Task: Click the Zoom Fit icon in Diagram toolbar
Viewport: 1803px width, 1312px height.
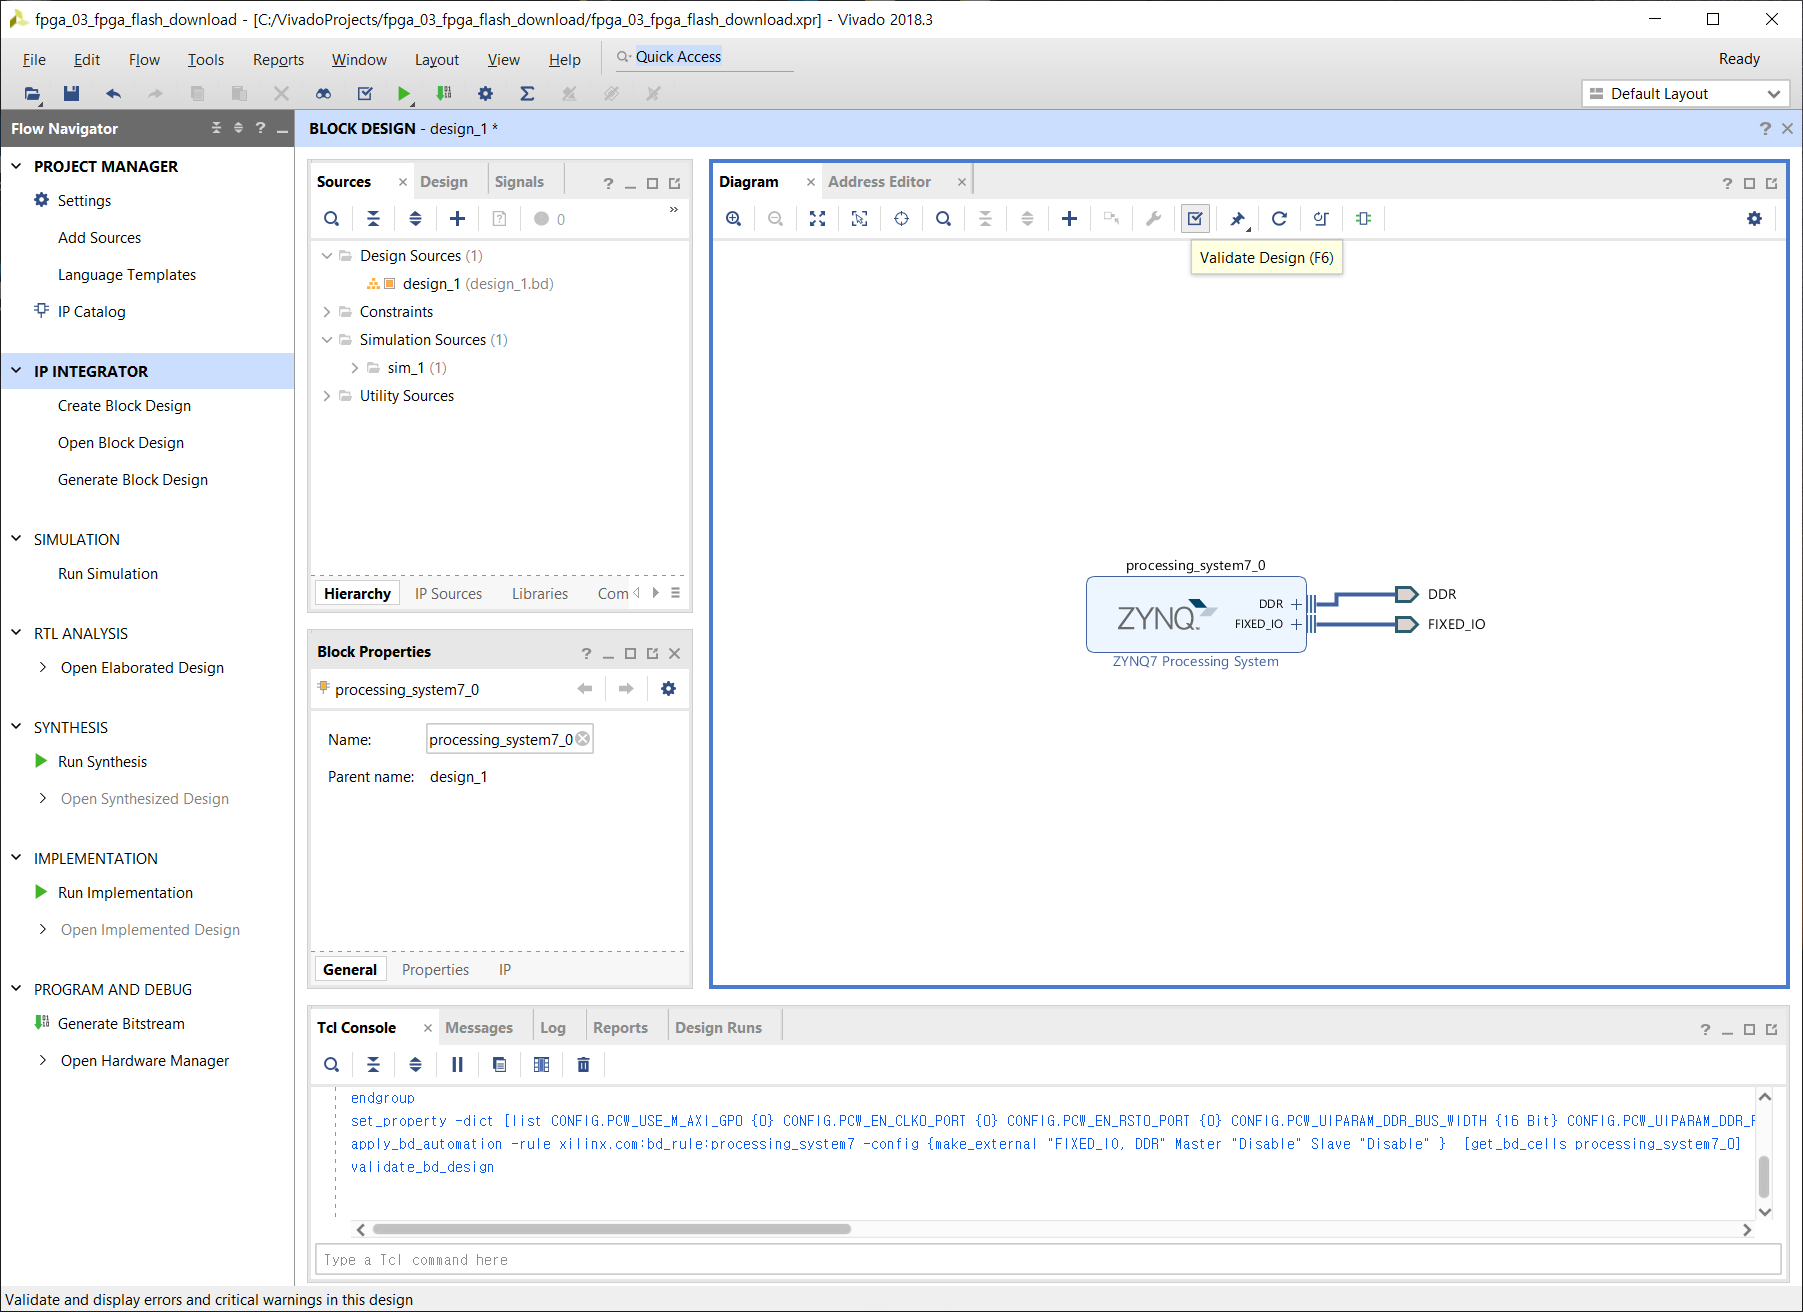Action: 817,219
